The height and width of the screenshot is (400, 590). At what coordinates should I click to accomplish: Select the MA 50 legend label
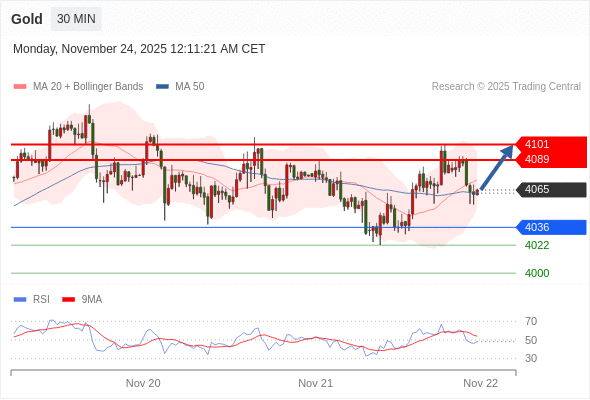tap(190, 87)
